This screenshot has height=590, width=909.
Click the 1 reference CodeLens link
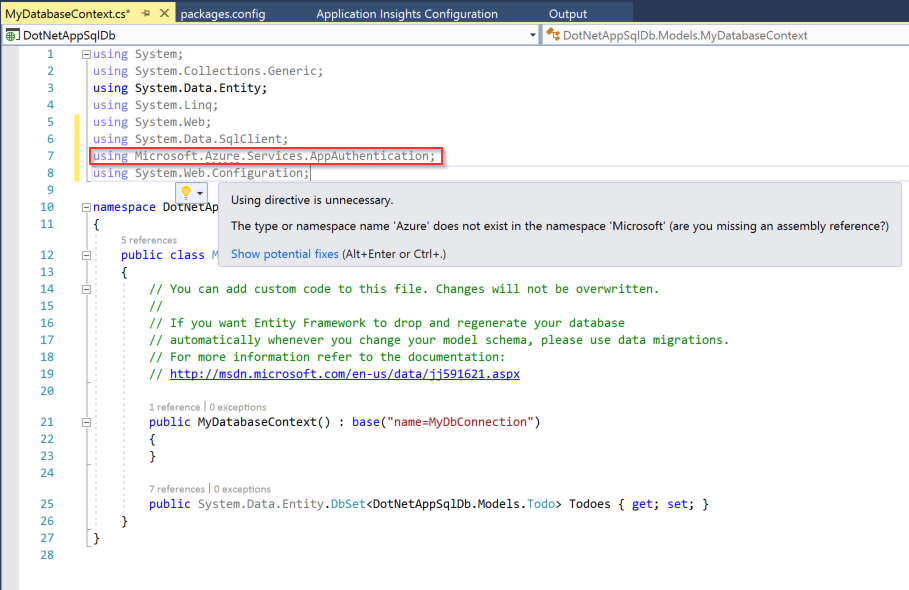tap(174, 407)
